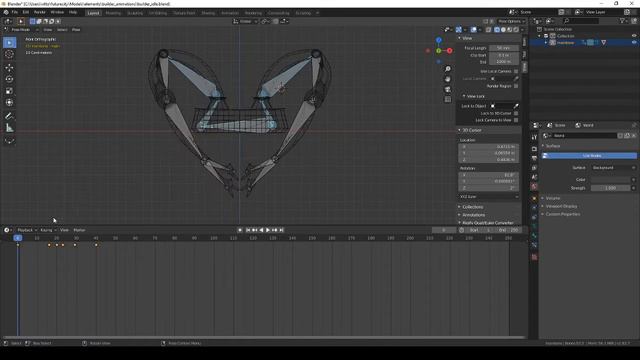Hide the selected armature eye icon
Viewport: 640px width, 360px height.
click(x=634, y=42)
